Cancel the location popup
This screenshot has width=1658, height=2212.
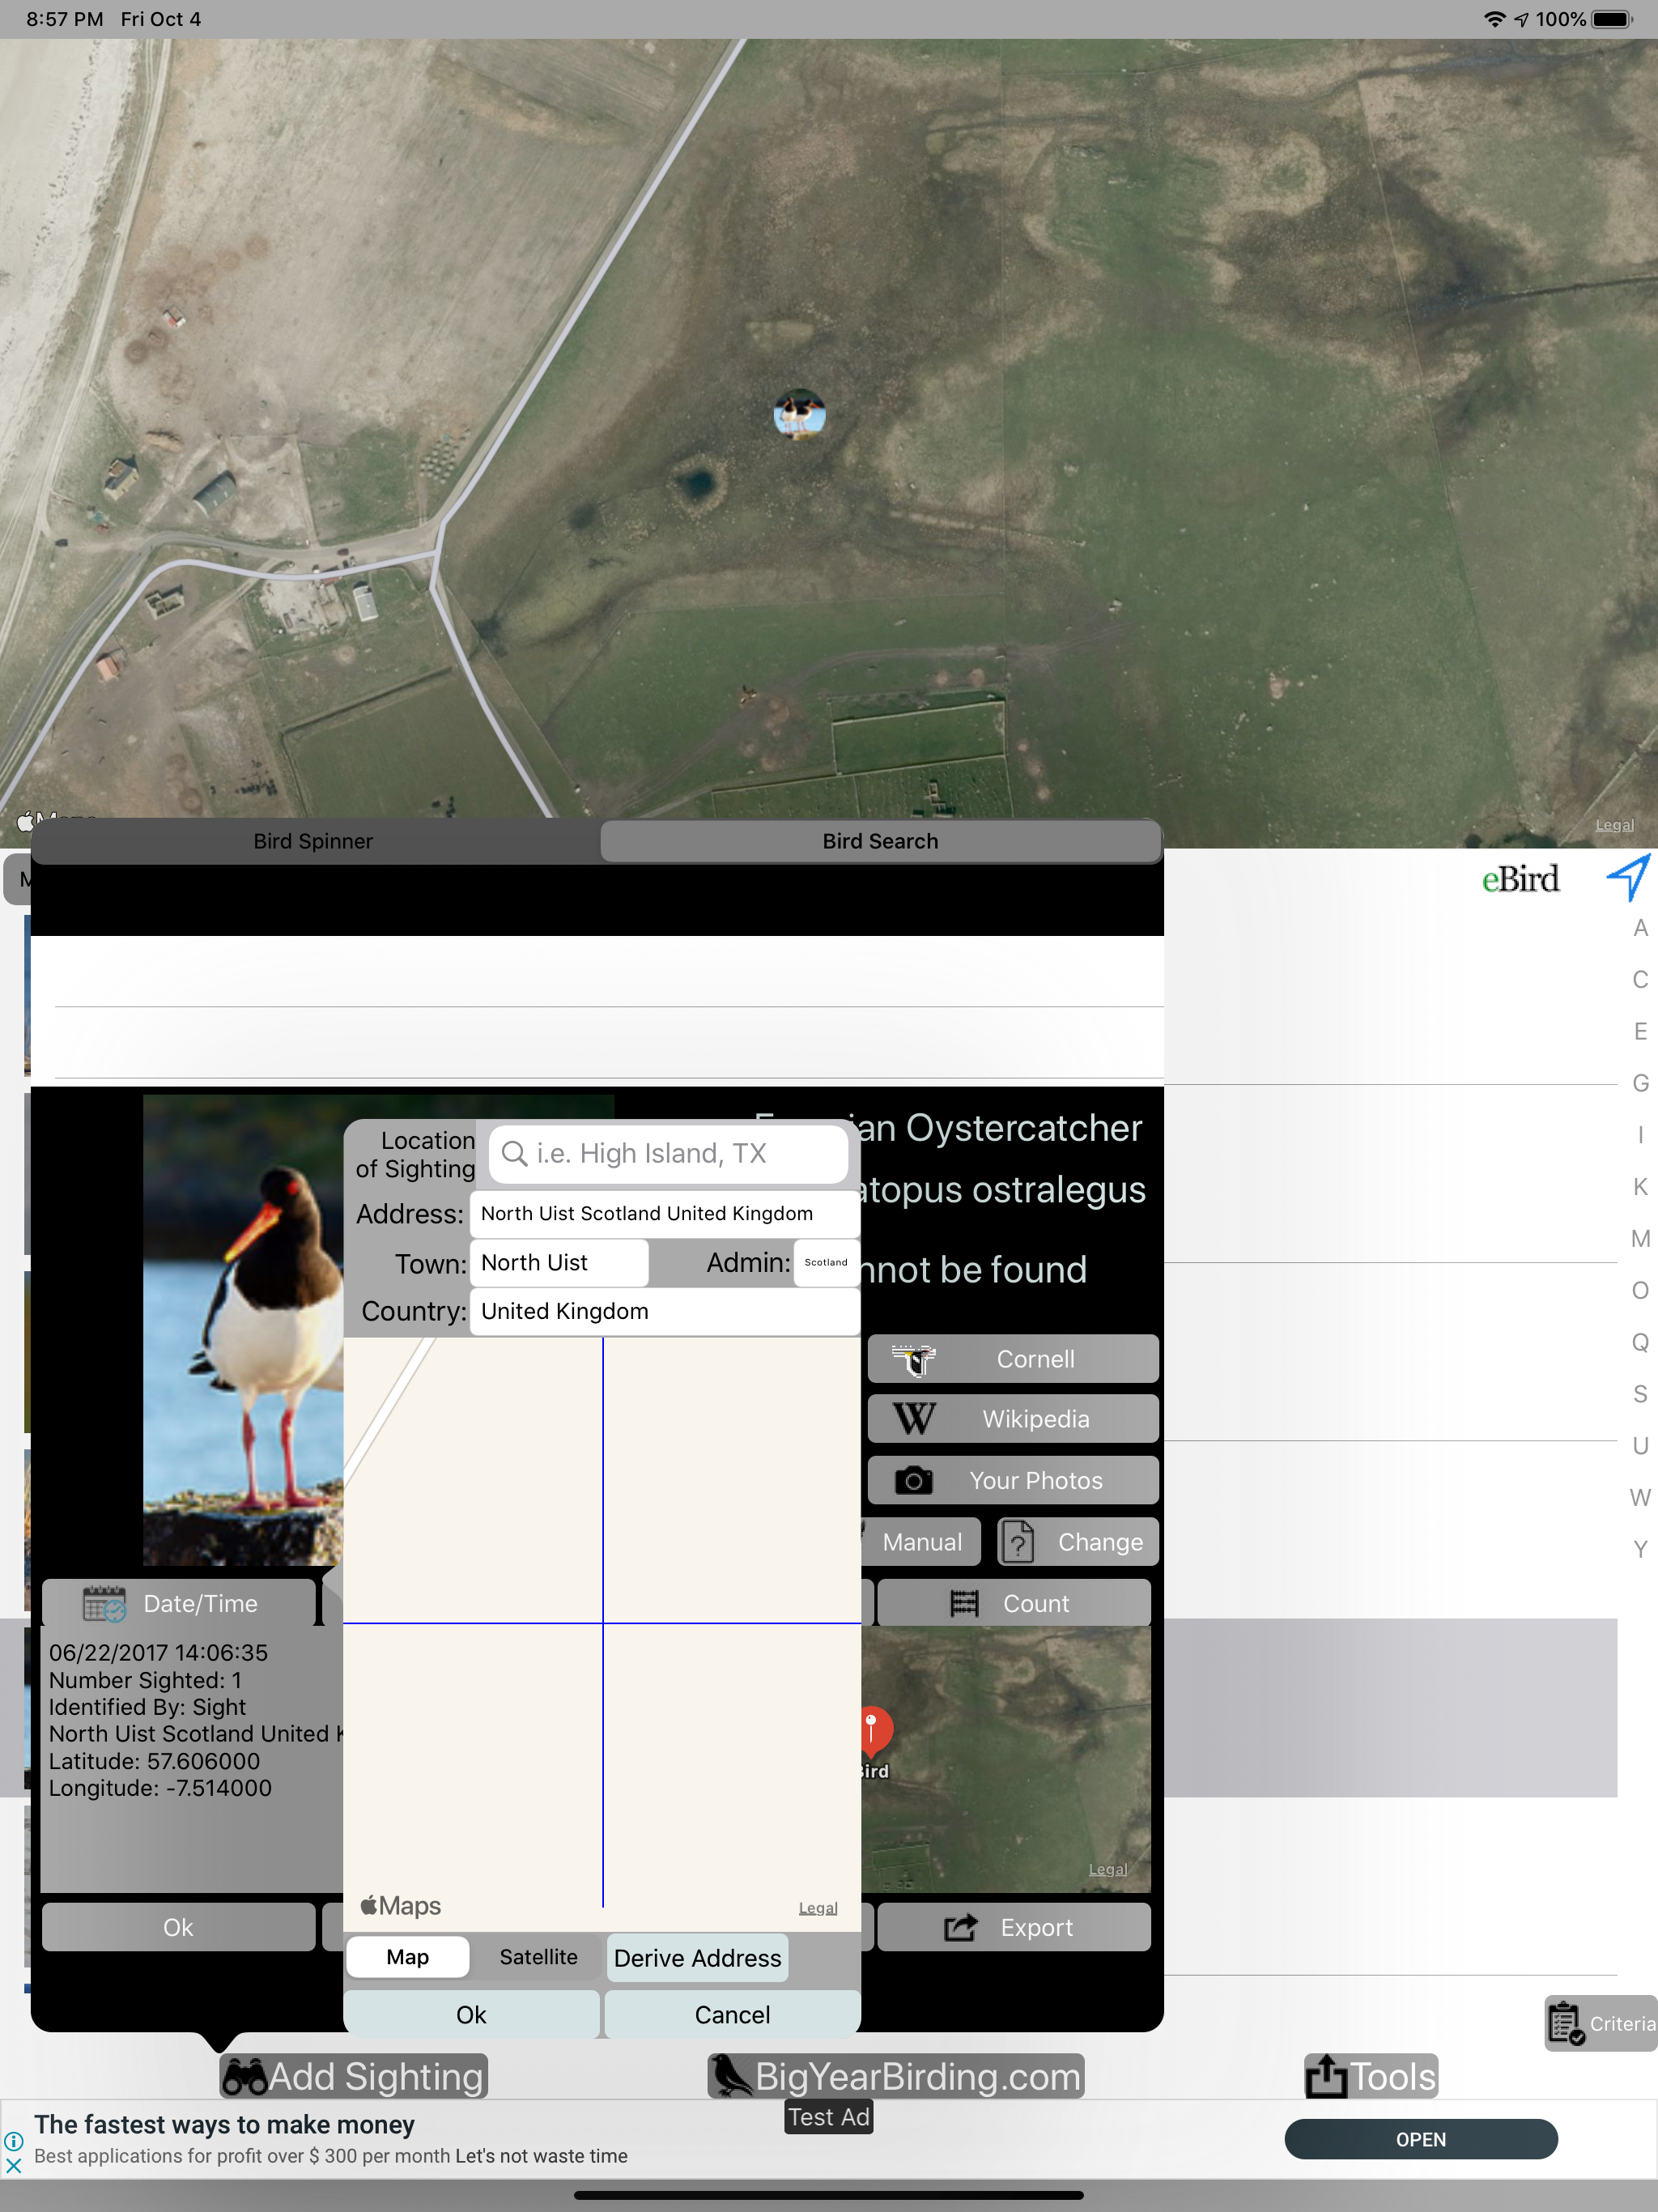[x=732, y=2014]
